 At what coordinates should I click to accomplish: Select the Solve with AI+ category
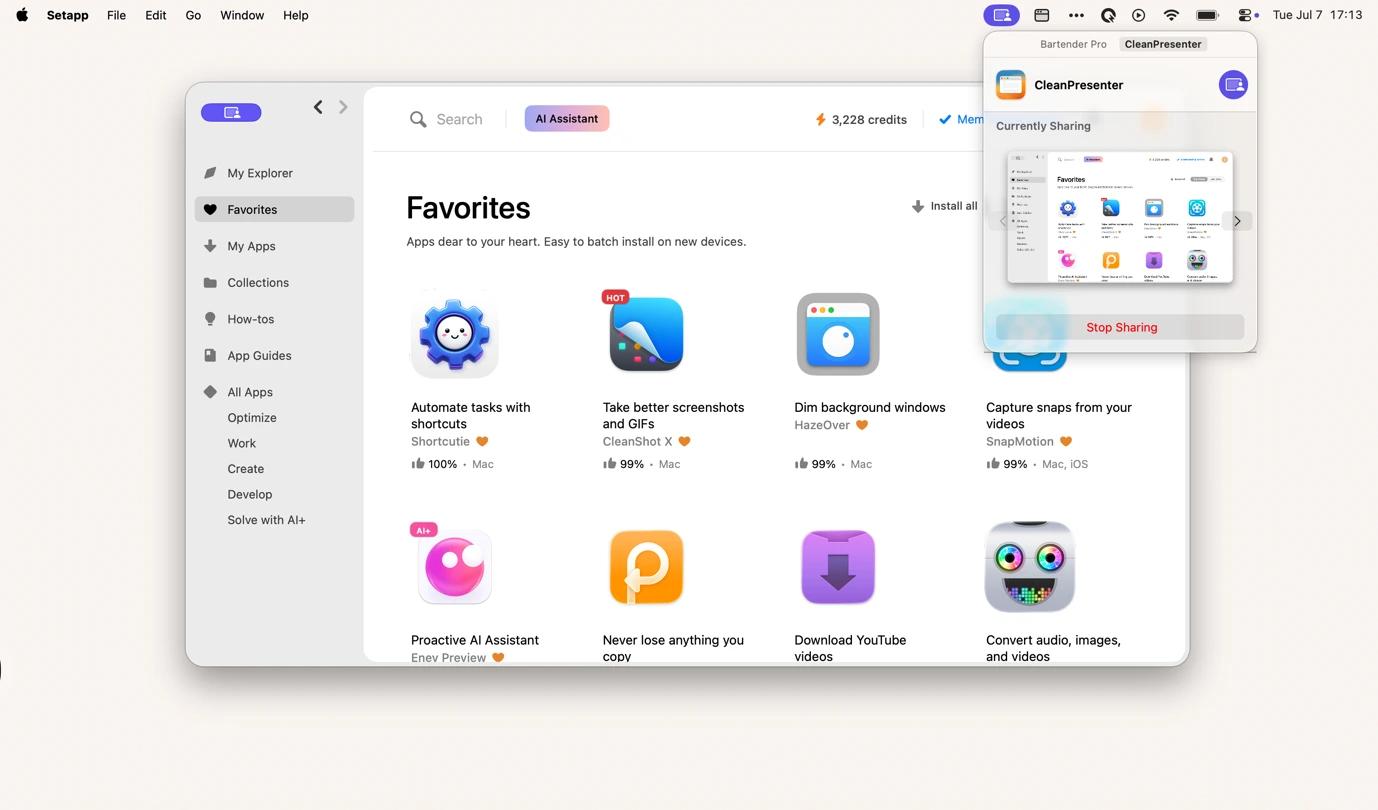click(266, 520)
